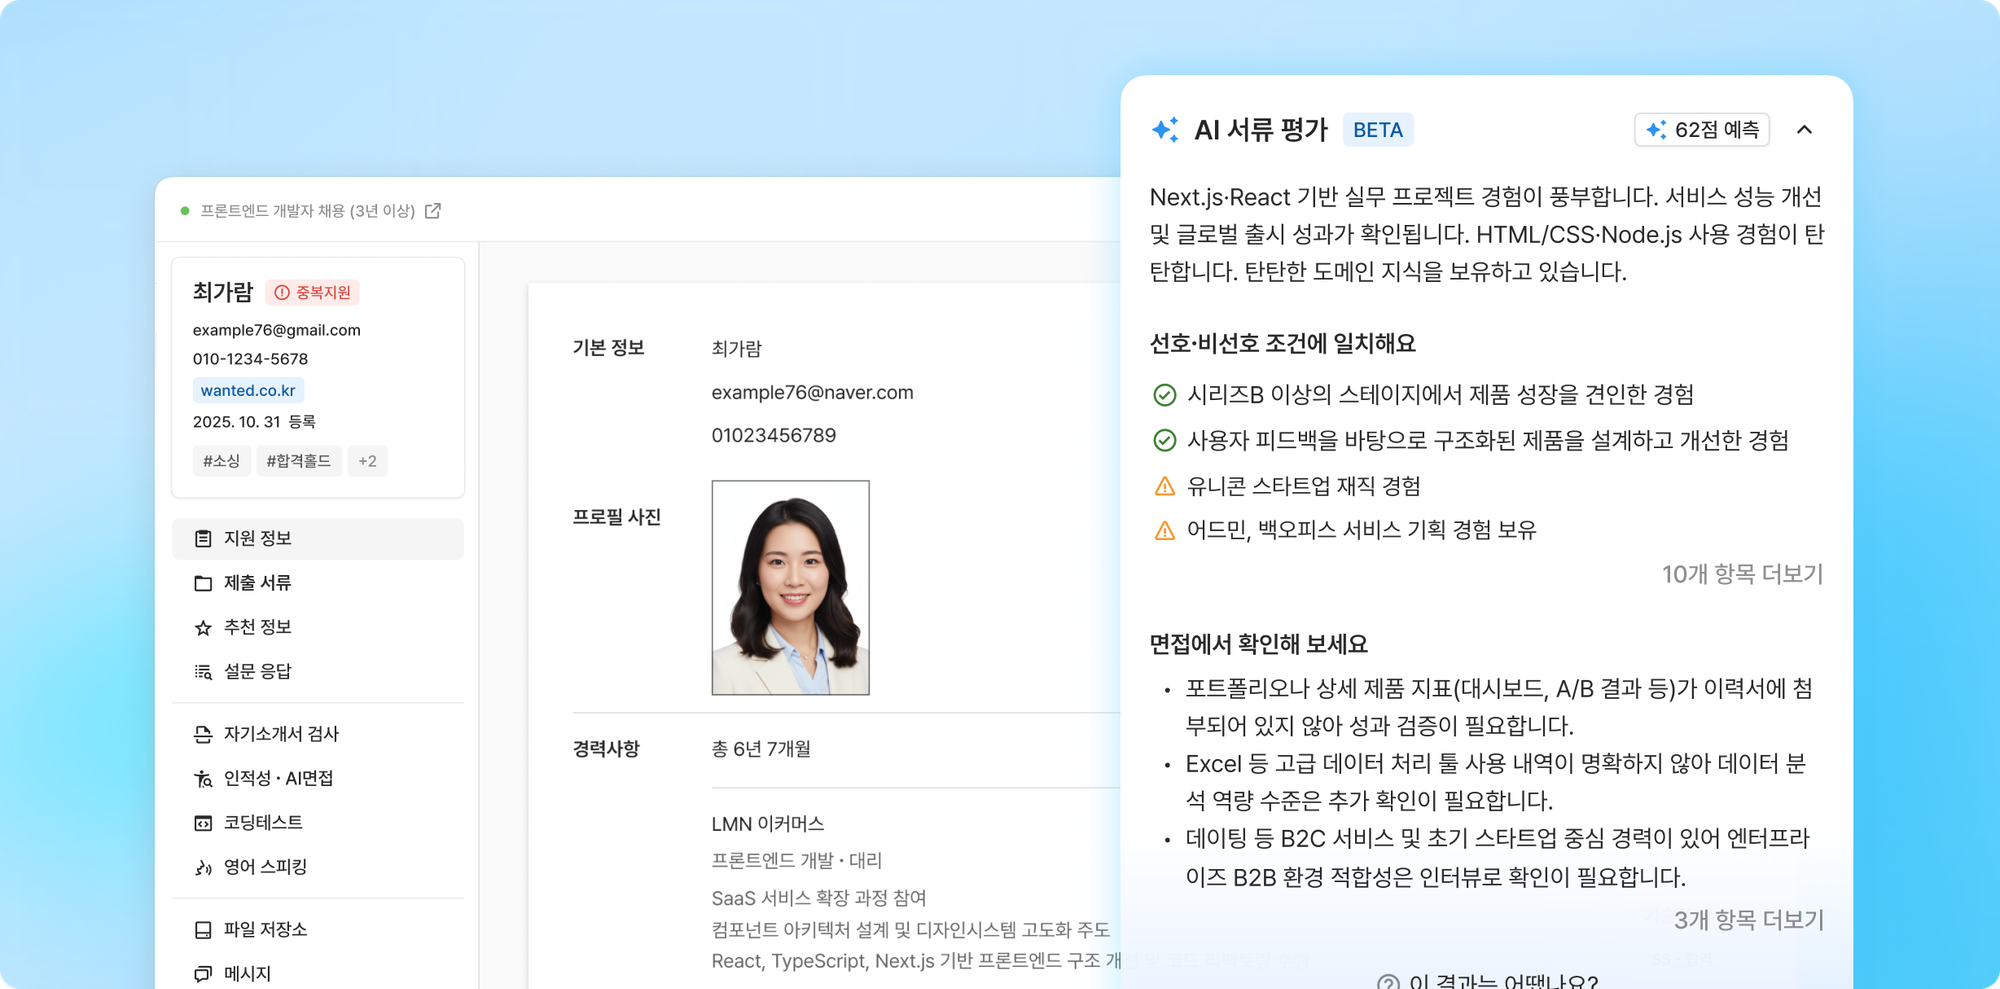2000x989 pixels.
Task: Open the 파일 저장소 menu item
Action: click(x=318, y=930)
